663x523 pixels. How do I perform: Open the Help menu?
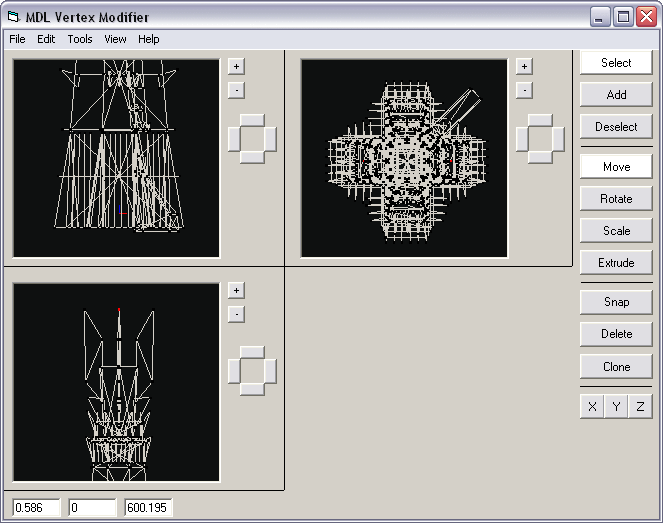point(148,39)
